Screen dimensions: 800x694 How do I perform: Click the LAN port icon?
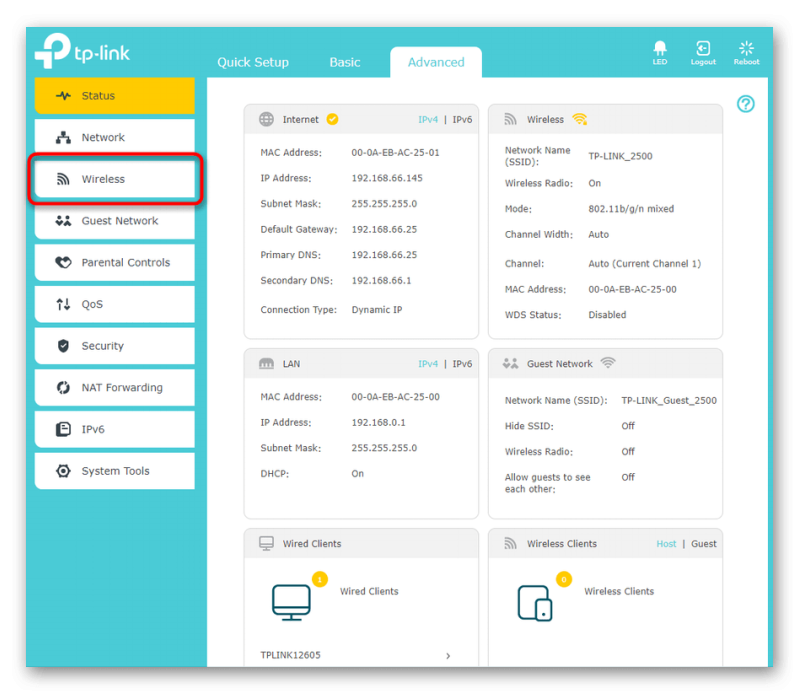(266, 364)
